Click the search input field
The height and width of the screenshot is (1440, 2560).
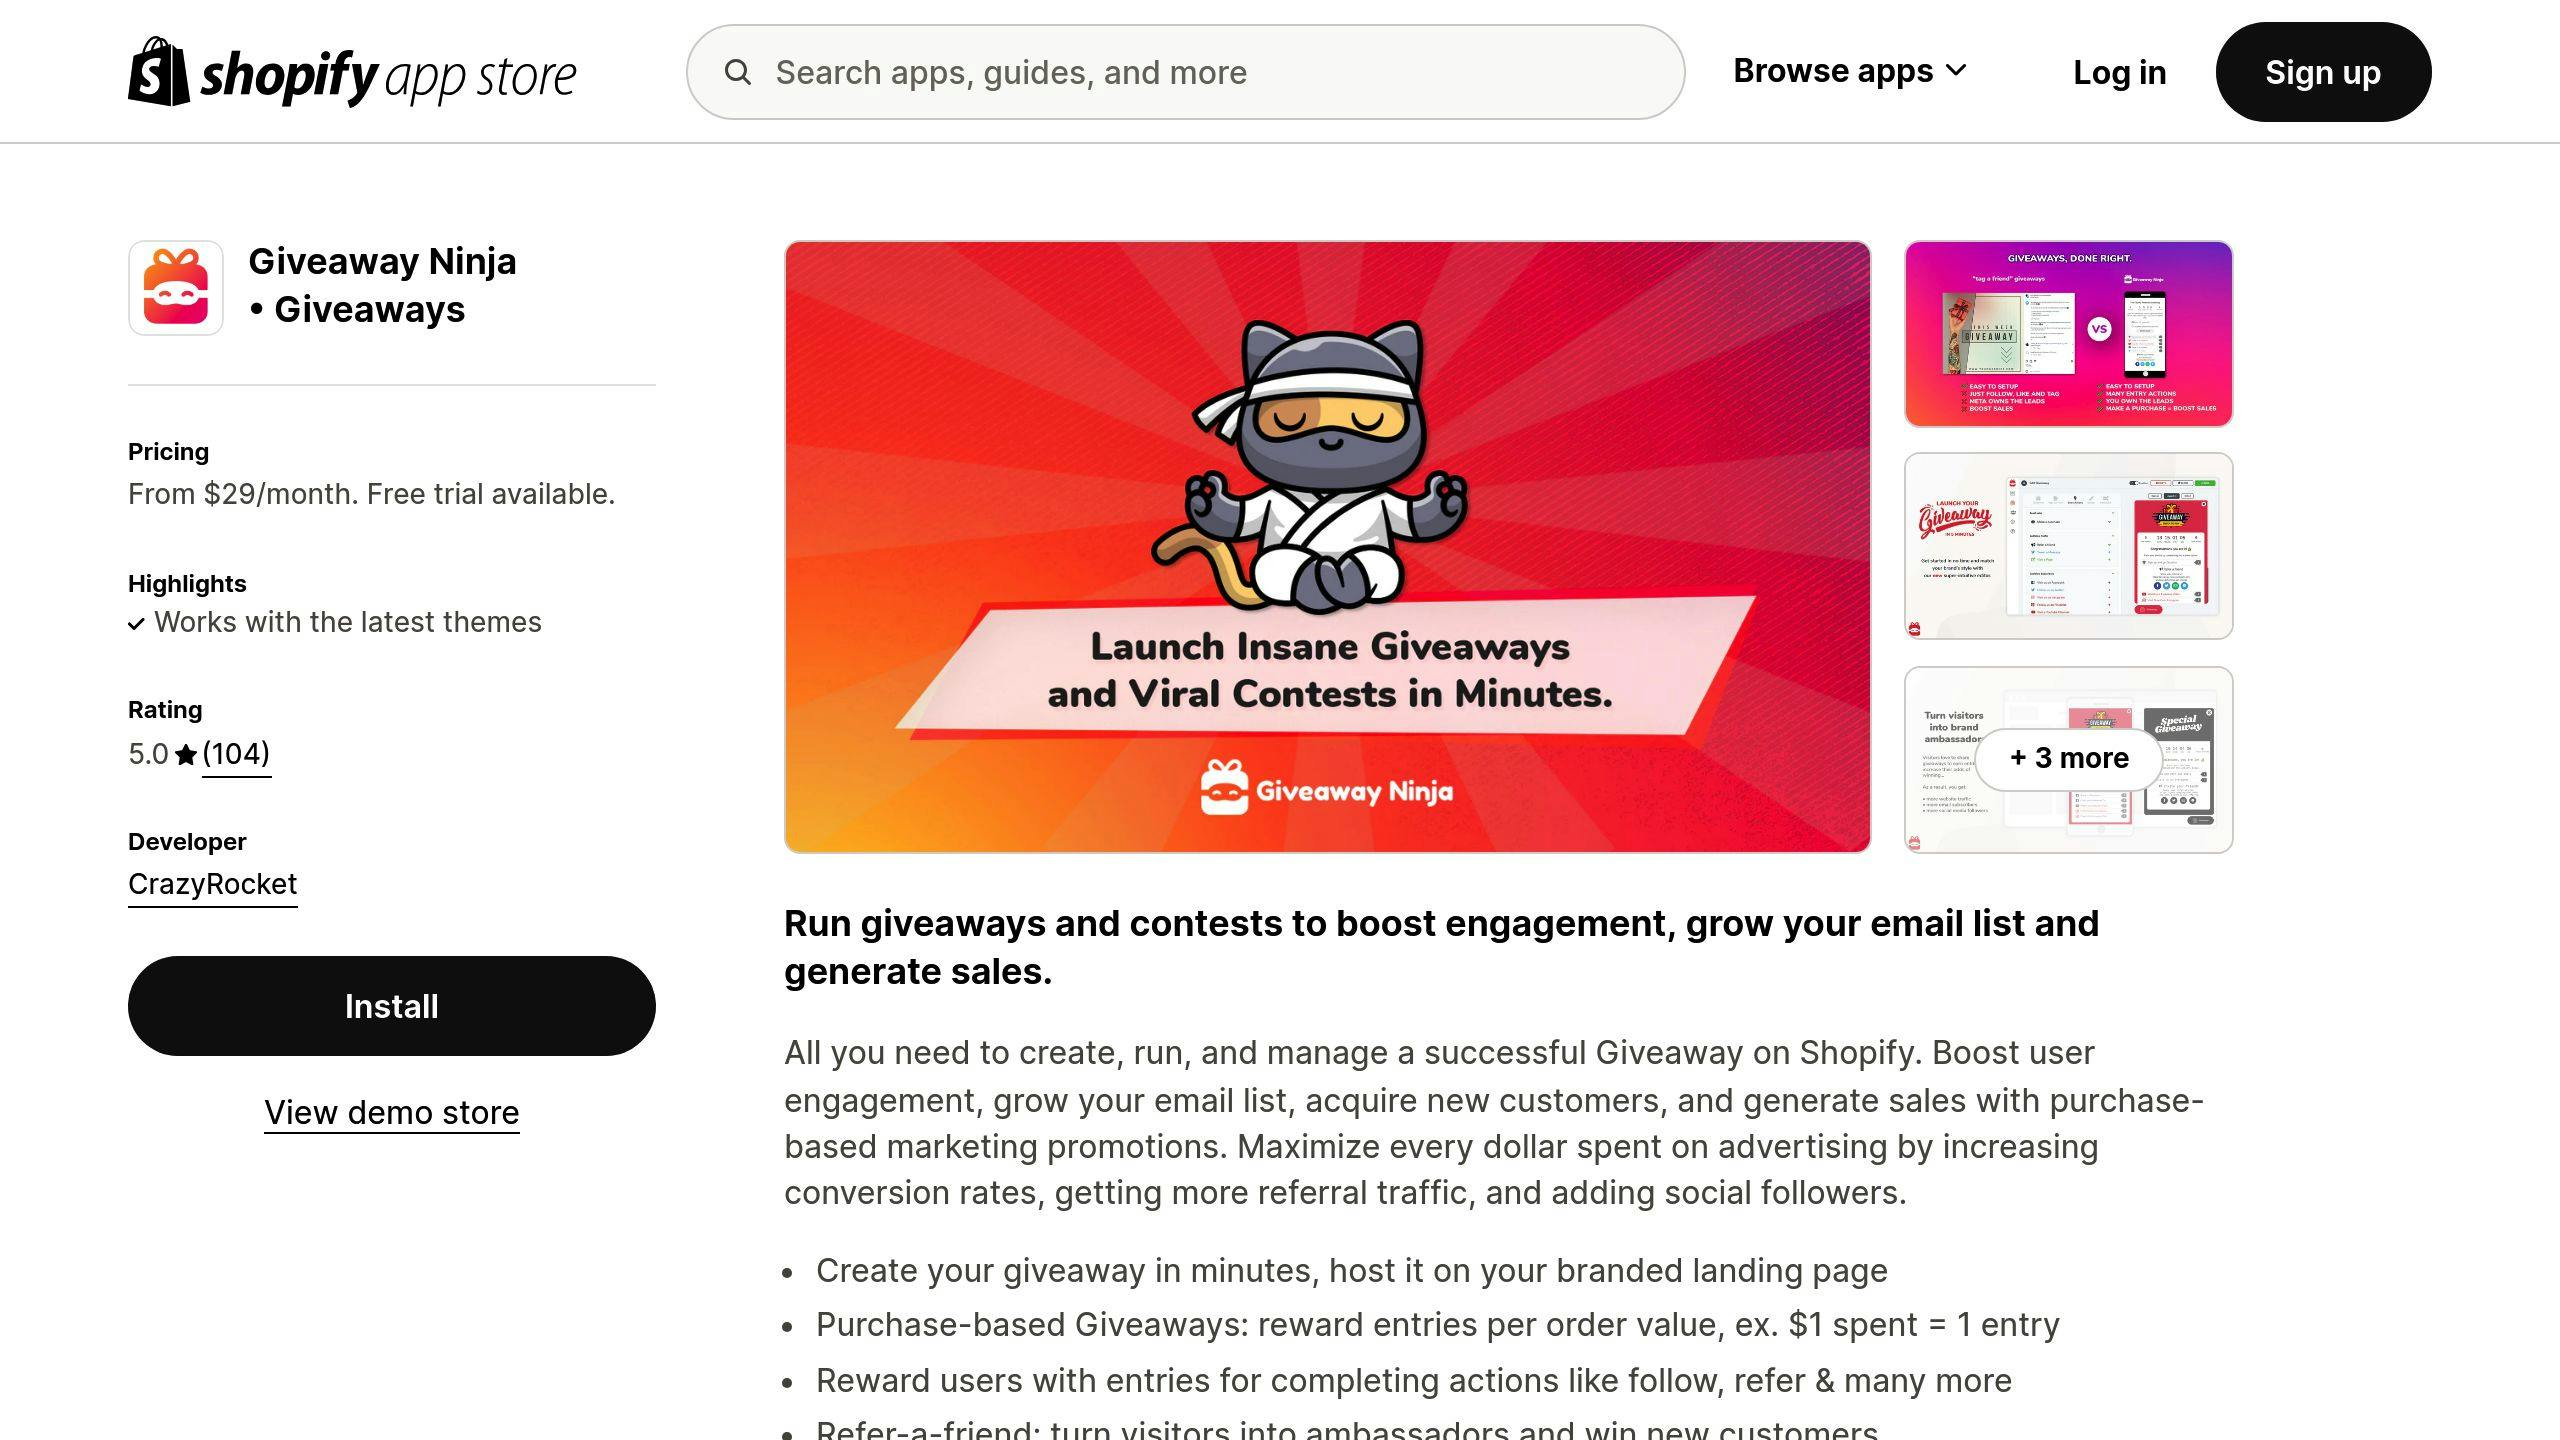[1185, 72]
